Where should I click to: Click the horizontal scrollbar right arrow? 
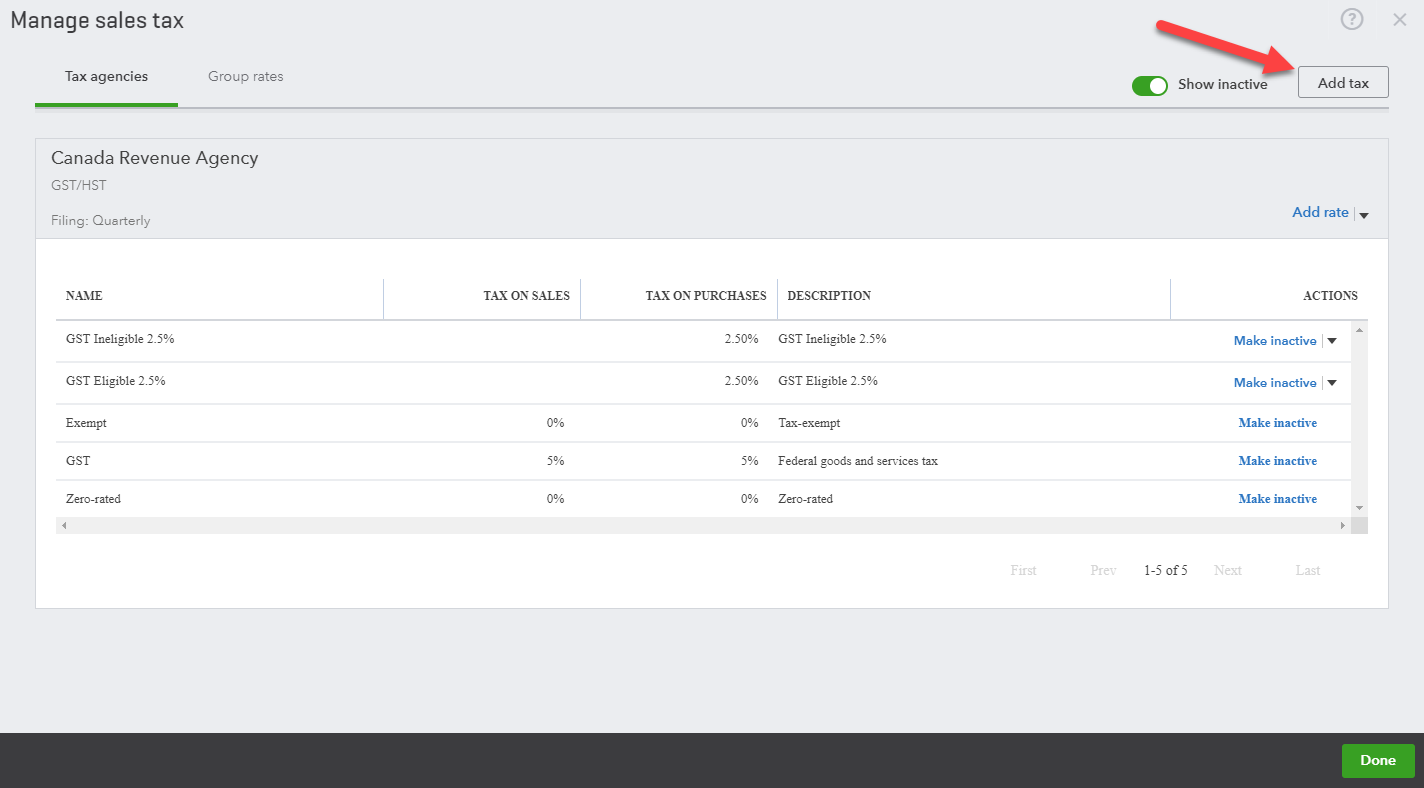pyautogui.click(x=1343, y=524)
